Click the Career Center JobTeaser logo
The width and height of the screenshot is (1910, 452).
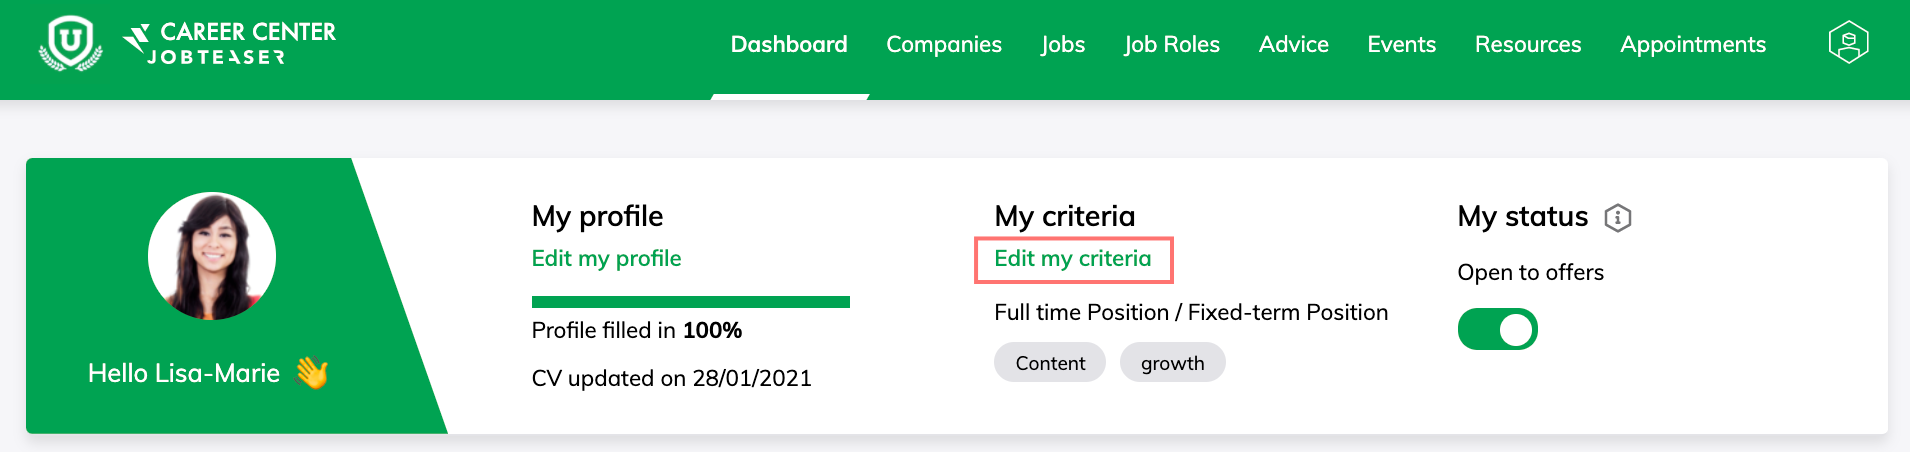click(229, 44)
